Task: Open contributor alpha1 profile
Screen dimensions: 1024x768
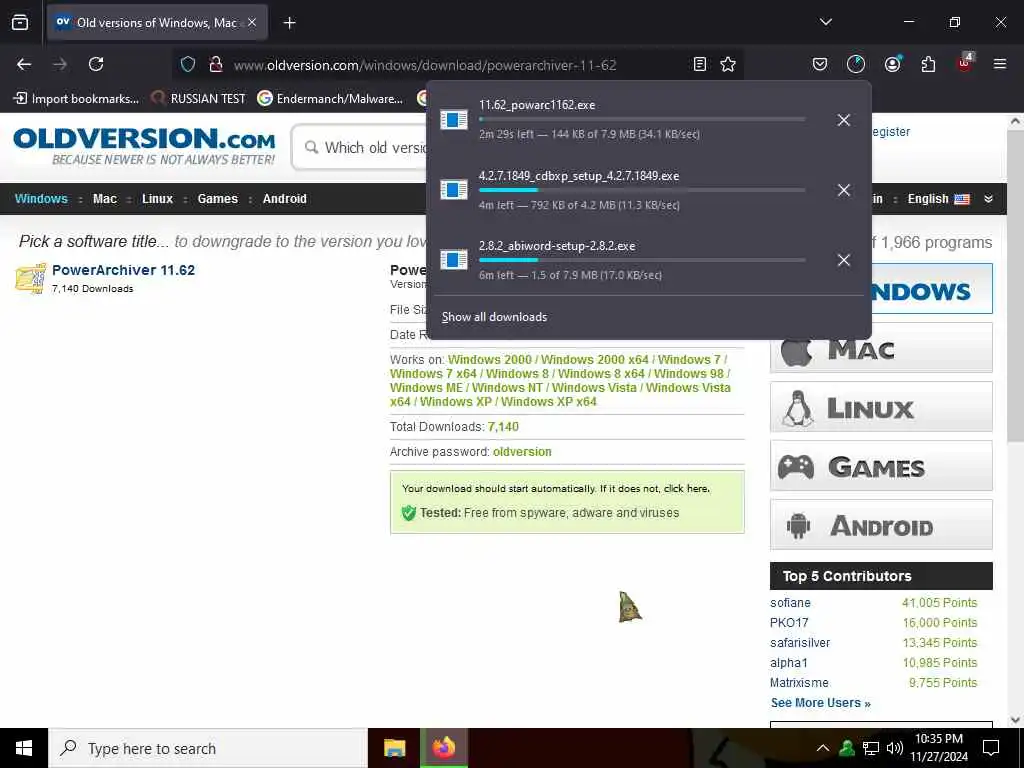Action: [789, 663]
